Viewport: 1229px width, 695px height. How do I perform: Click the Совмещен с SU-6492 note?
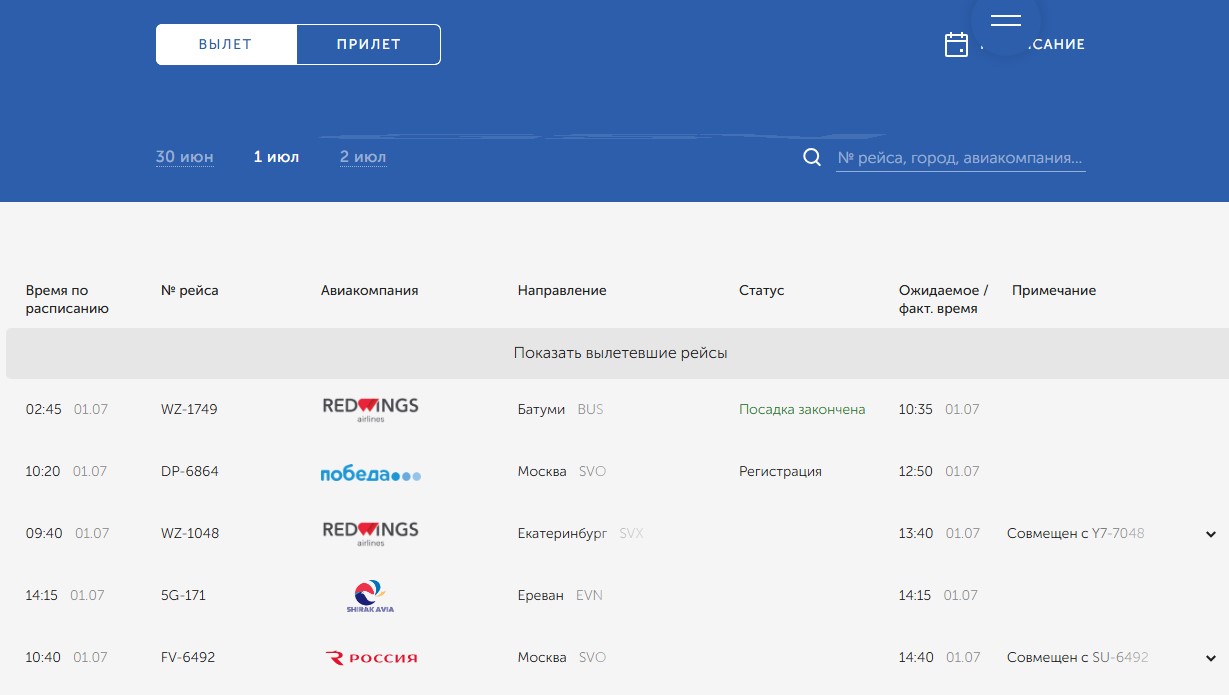tap(1077, 657)
